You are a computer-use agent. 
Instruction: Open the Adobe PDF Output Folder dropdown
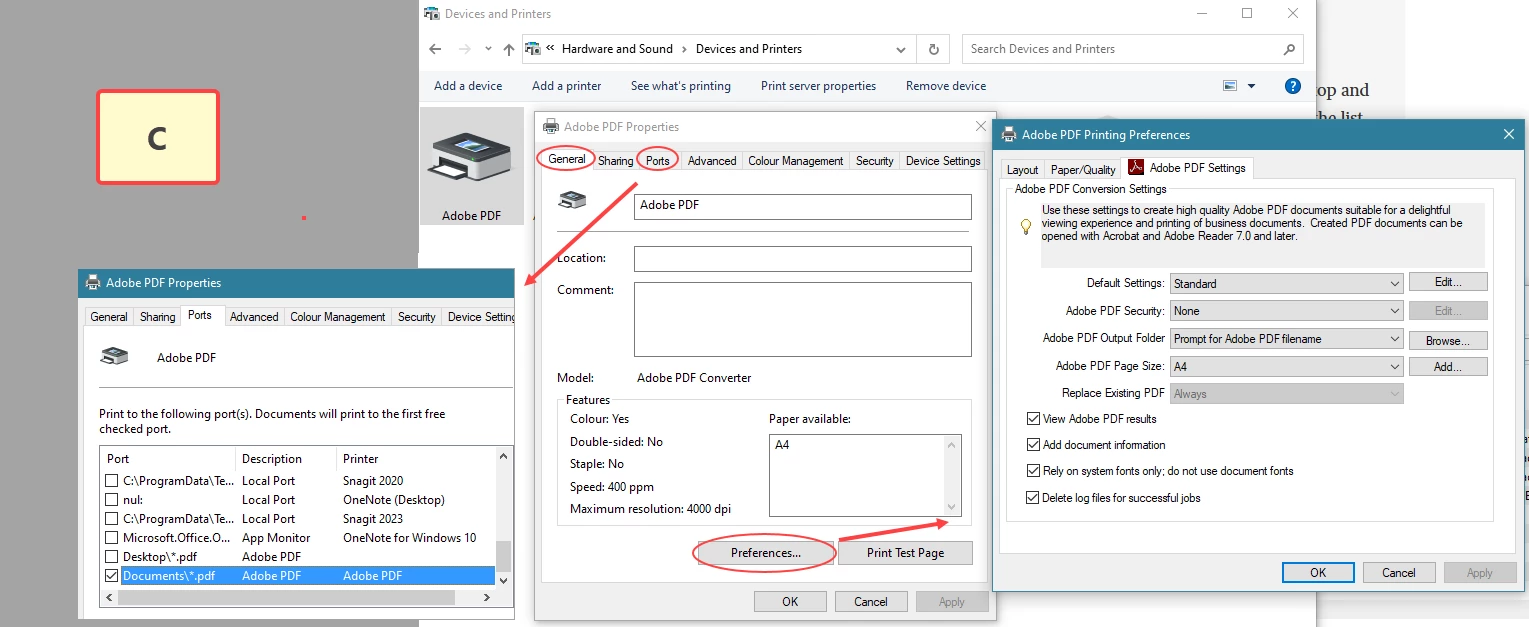tap(1287, 339)
